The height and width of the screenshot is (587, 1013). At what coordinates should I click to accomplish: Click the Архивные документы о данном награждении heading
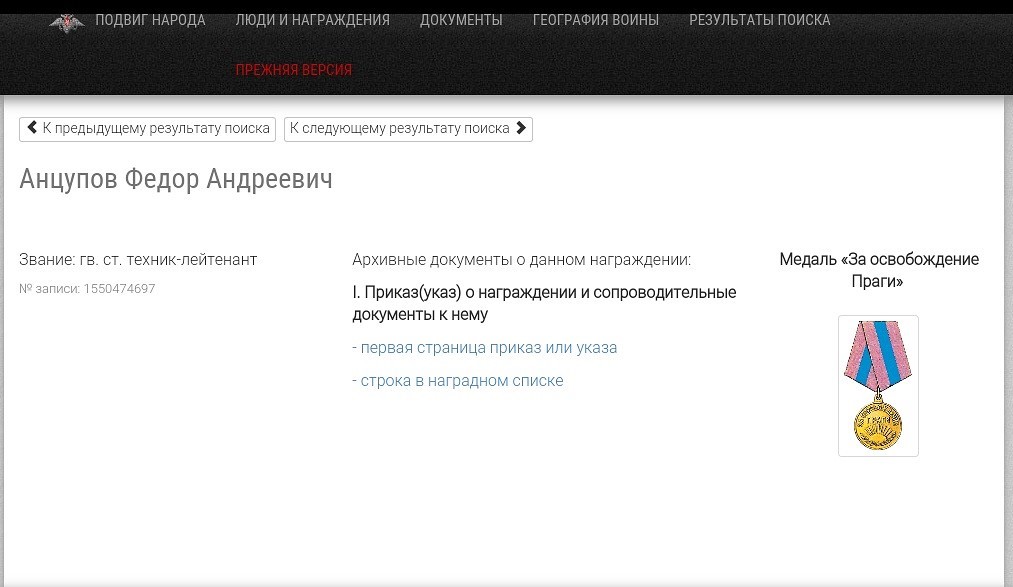click(521, 260)
